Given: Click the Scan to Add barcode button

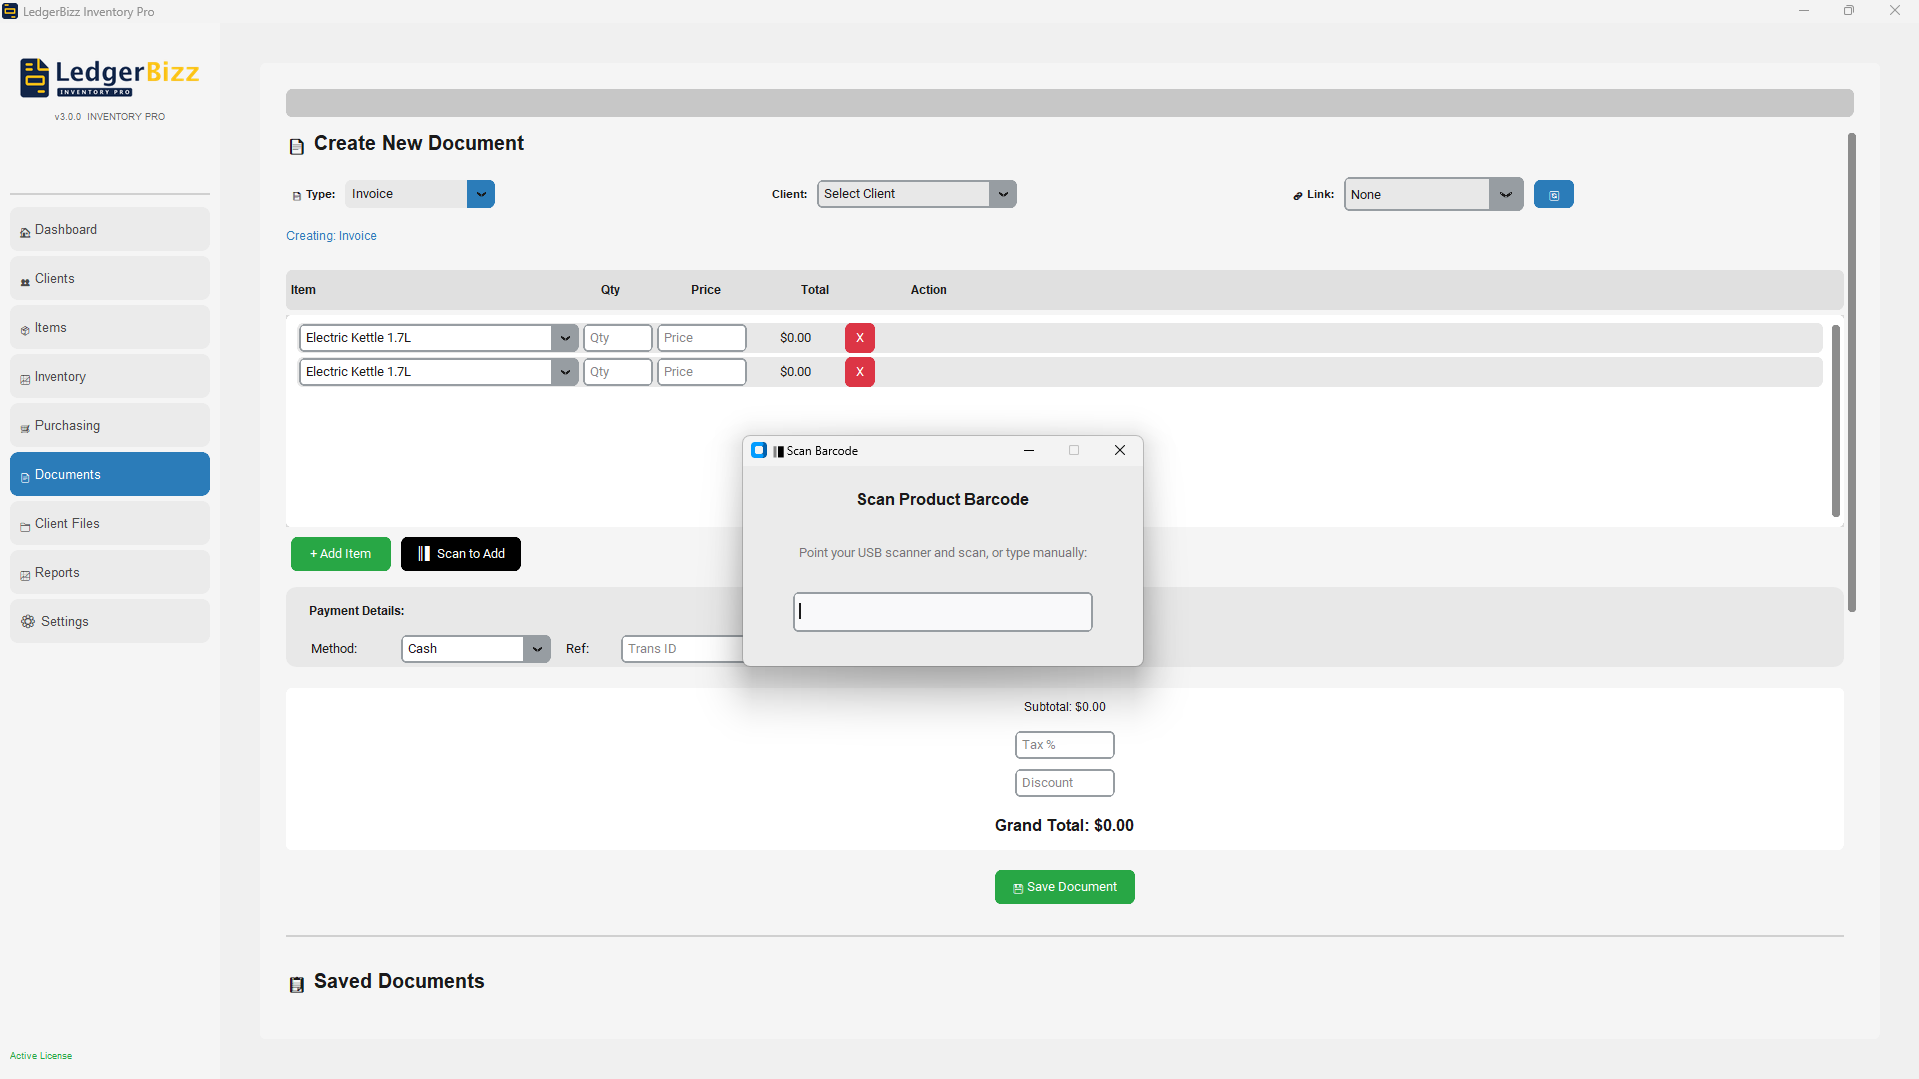Looking at the screenshot, I should (461, 554).
